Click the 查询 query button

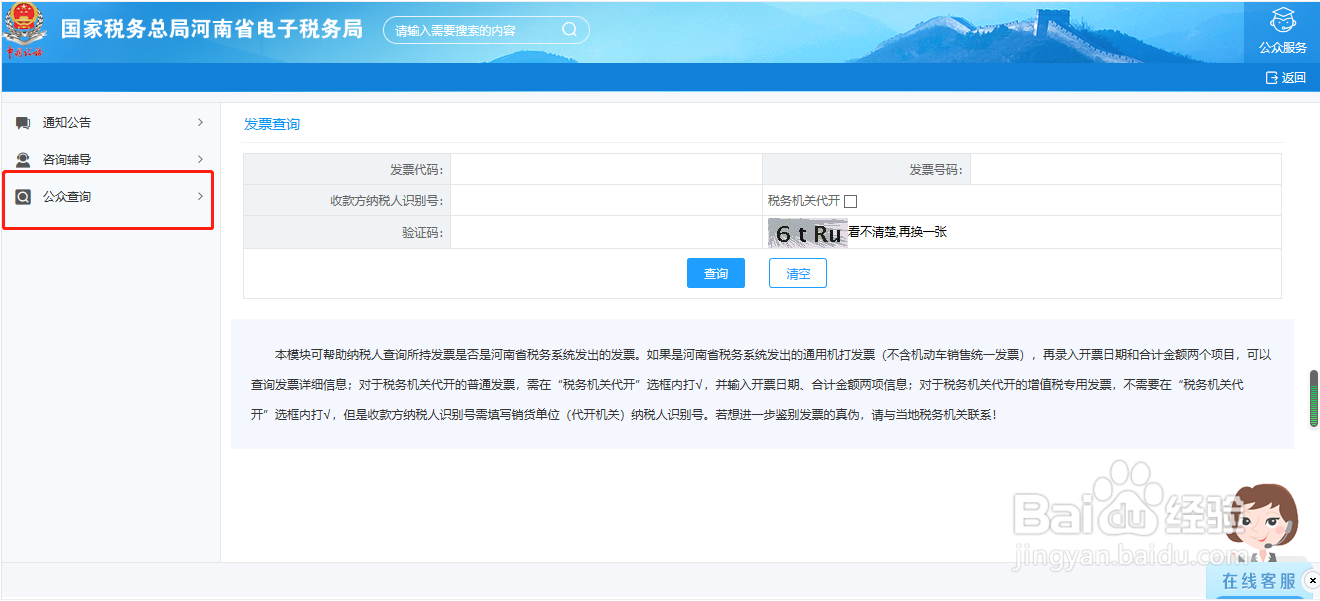[x=716, y=272]
